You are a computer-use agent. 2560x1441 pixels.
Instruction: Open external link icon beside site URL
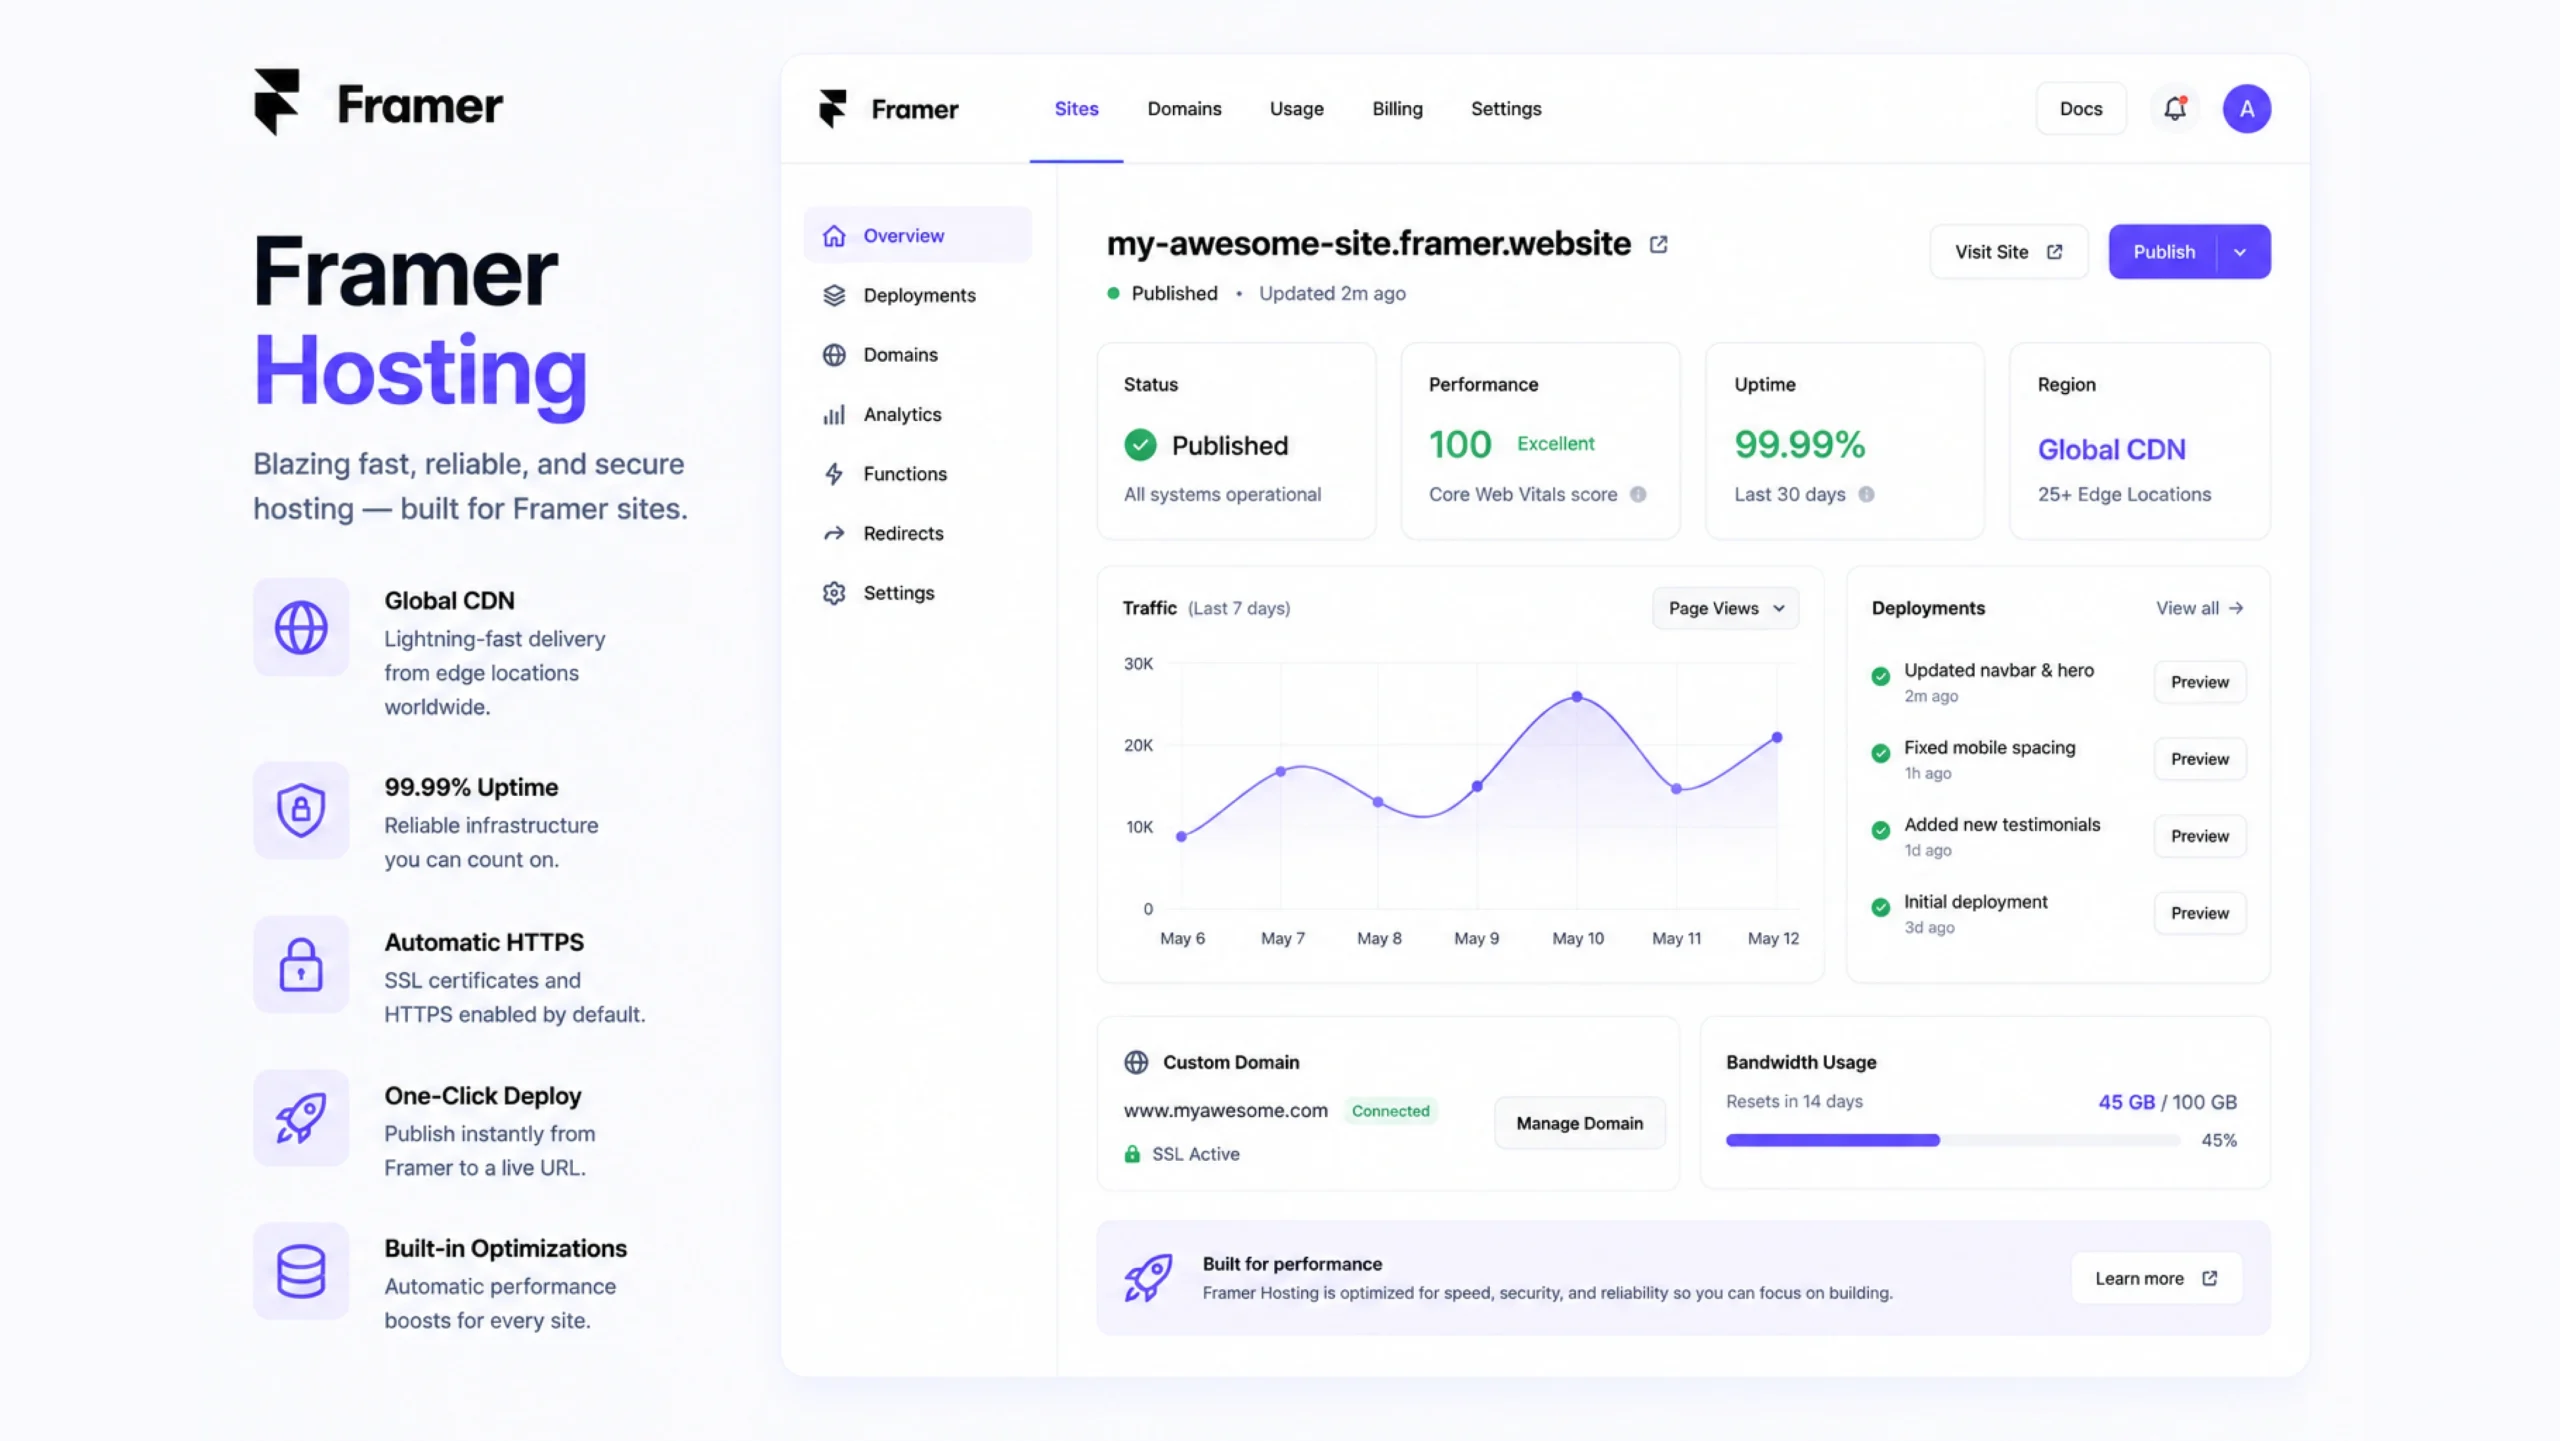[1658, 244]
